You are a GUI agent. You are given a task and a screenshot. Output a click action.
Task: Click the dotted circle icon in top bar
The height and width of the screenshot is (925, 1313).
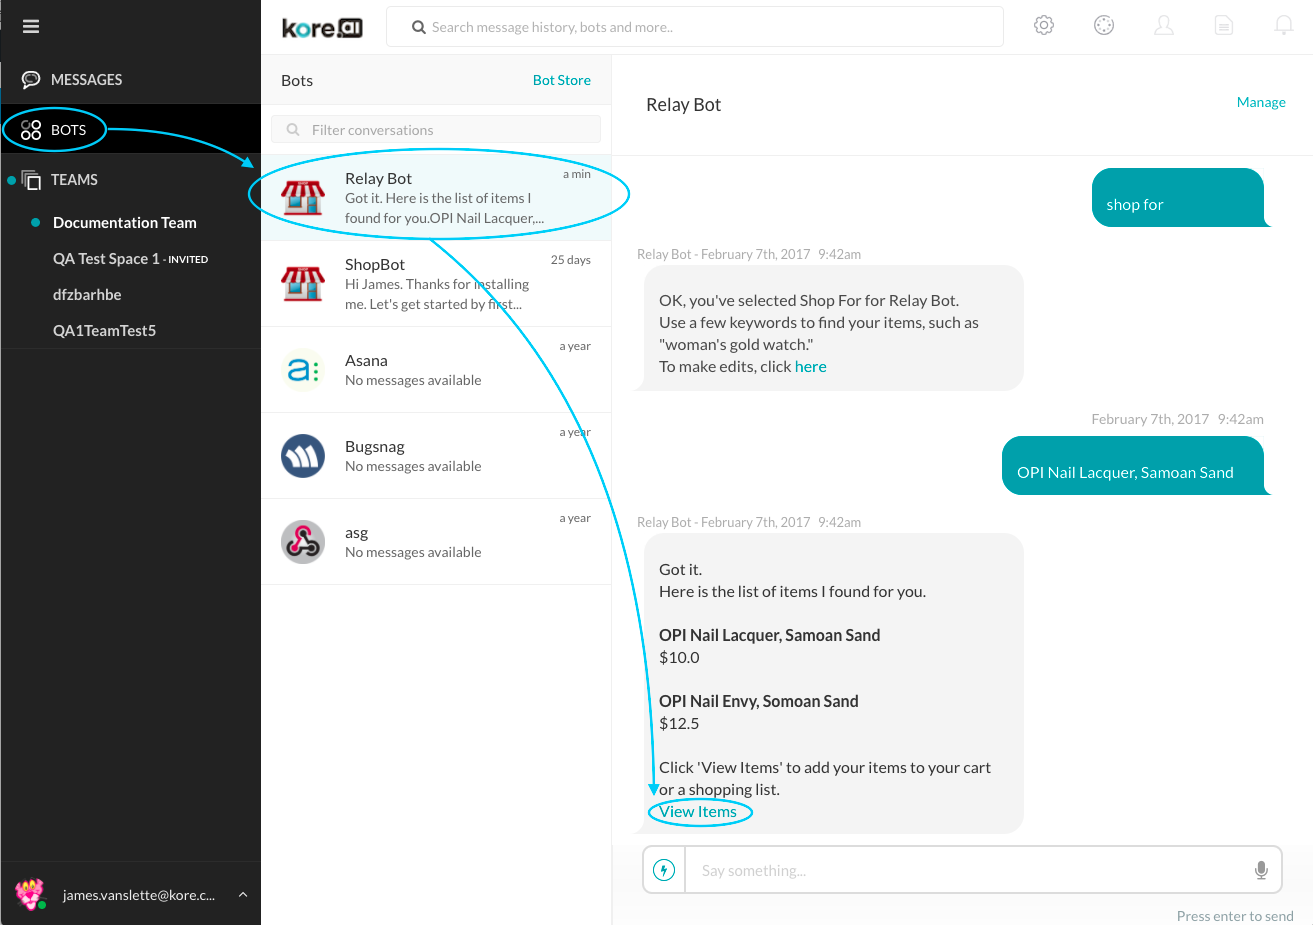tap(1104, 26)
